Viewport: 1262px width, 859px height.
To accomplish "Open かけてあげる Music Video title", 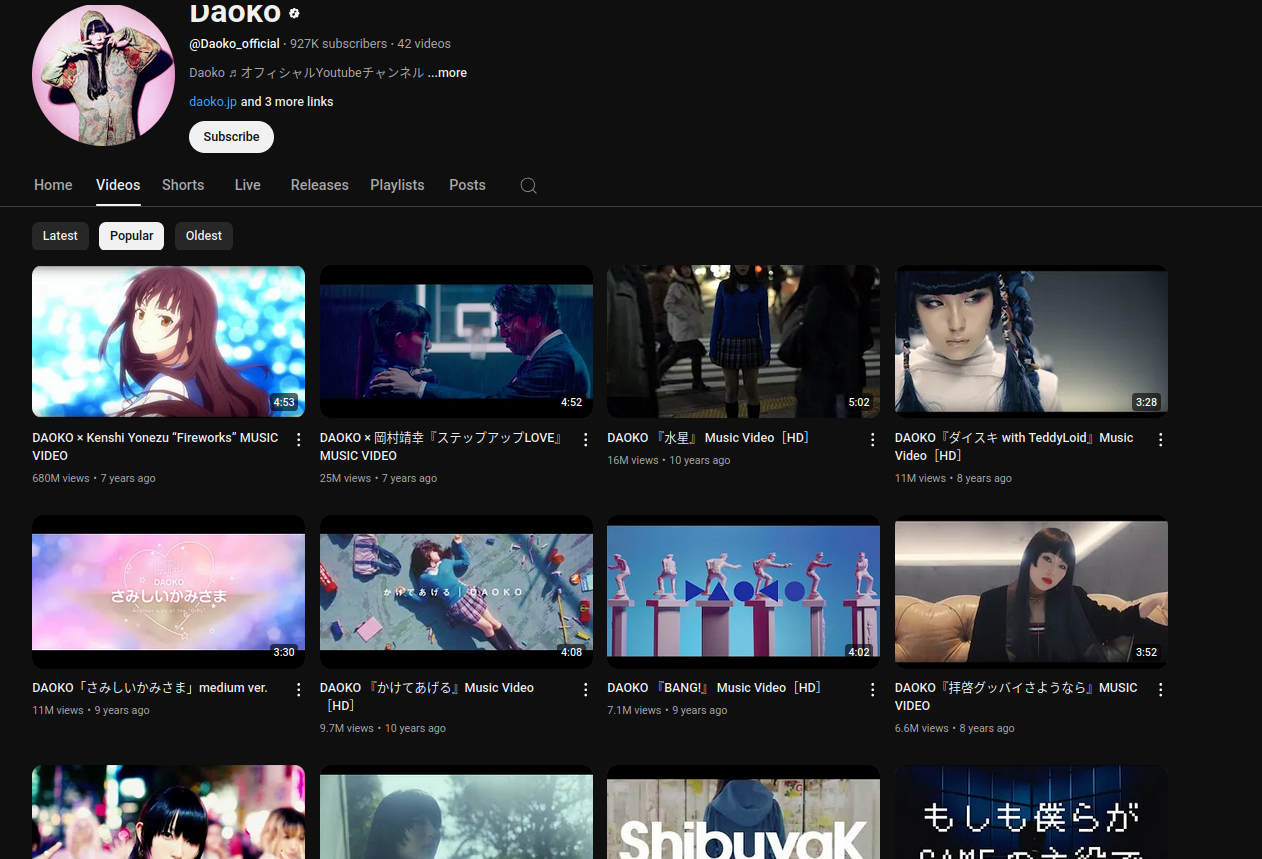I will click(x=427, y=697).
